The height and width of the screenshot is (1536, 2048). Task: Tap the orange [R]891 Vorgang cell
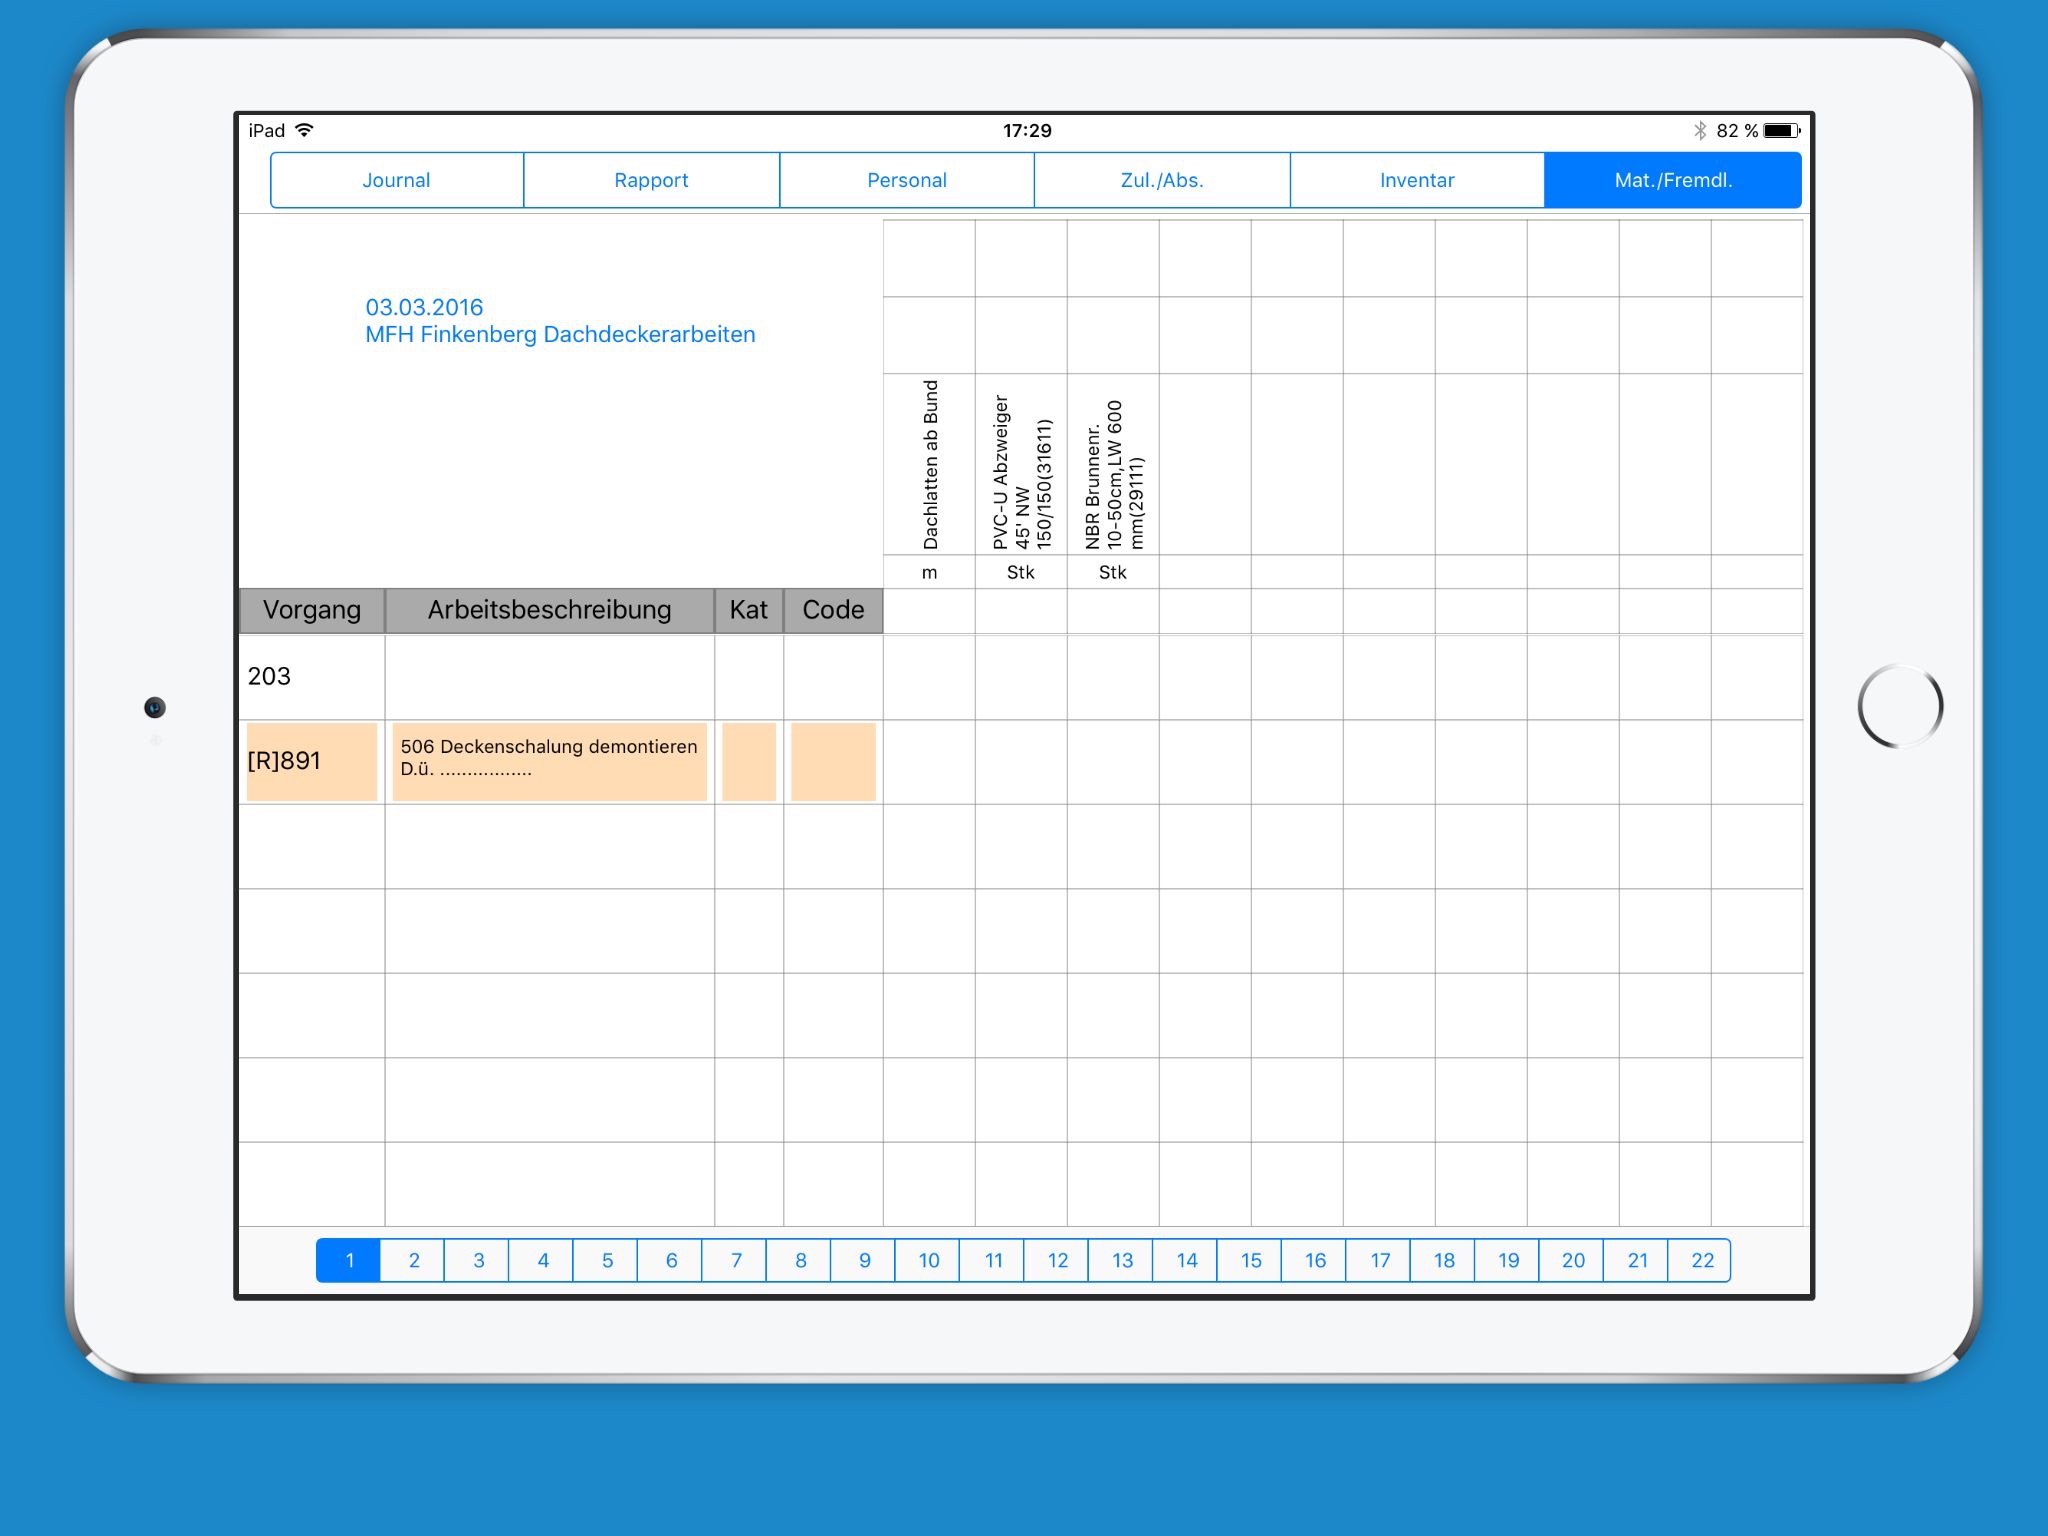(x=311, y=761)
